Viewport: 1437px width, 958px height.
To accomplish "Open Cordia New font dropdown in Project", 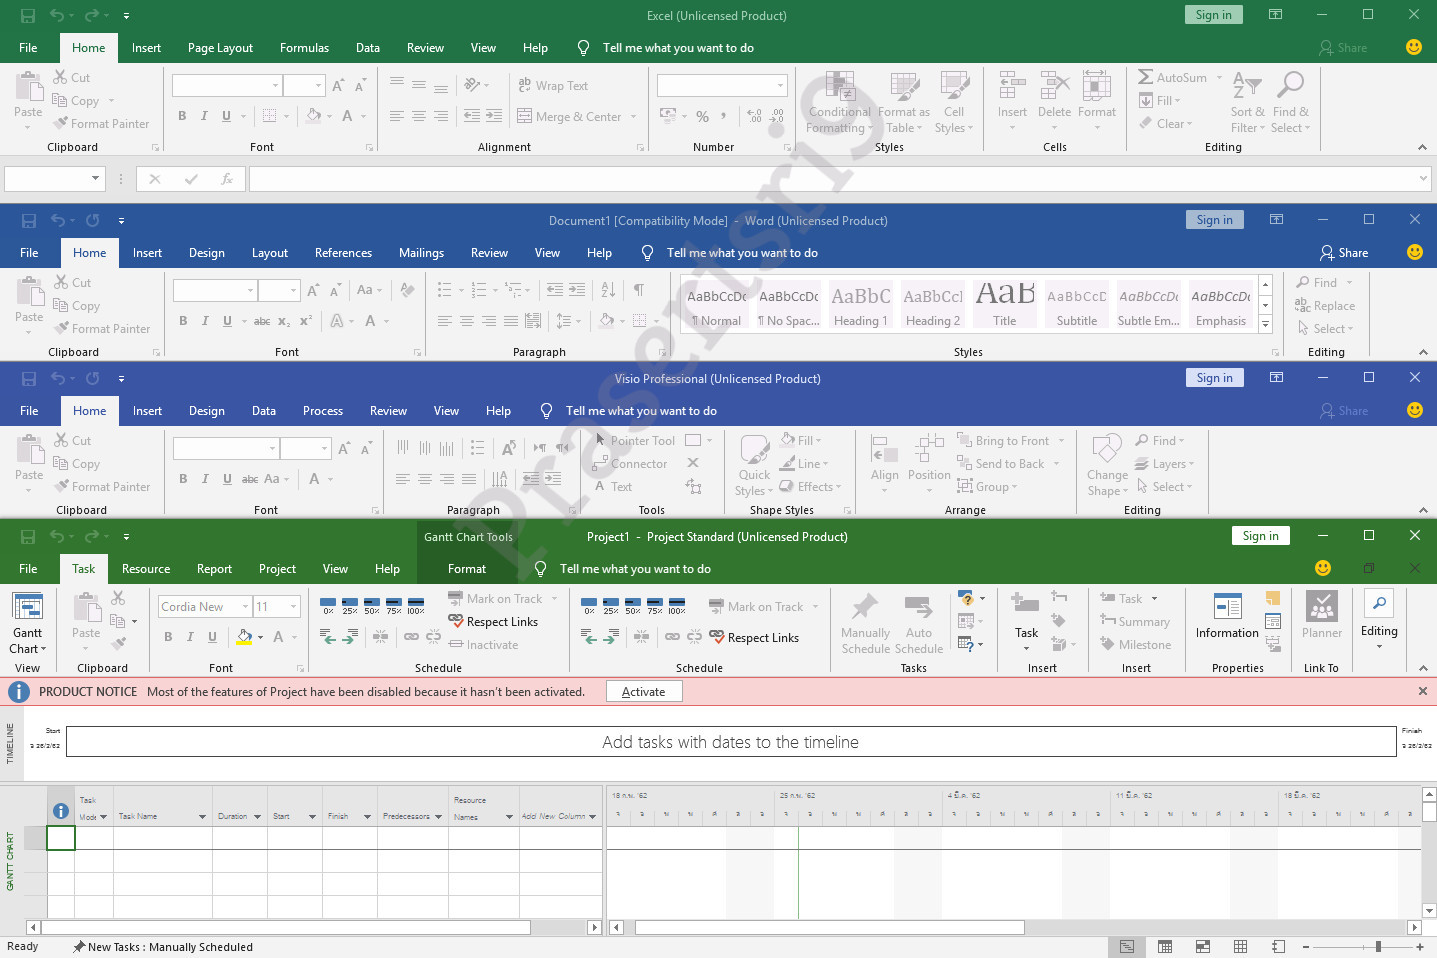I will pos(244,607).
